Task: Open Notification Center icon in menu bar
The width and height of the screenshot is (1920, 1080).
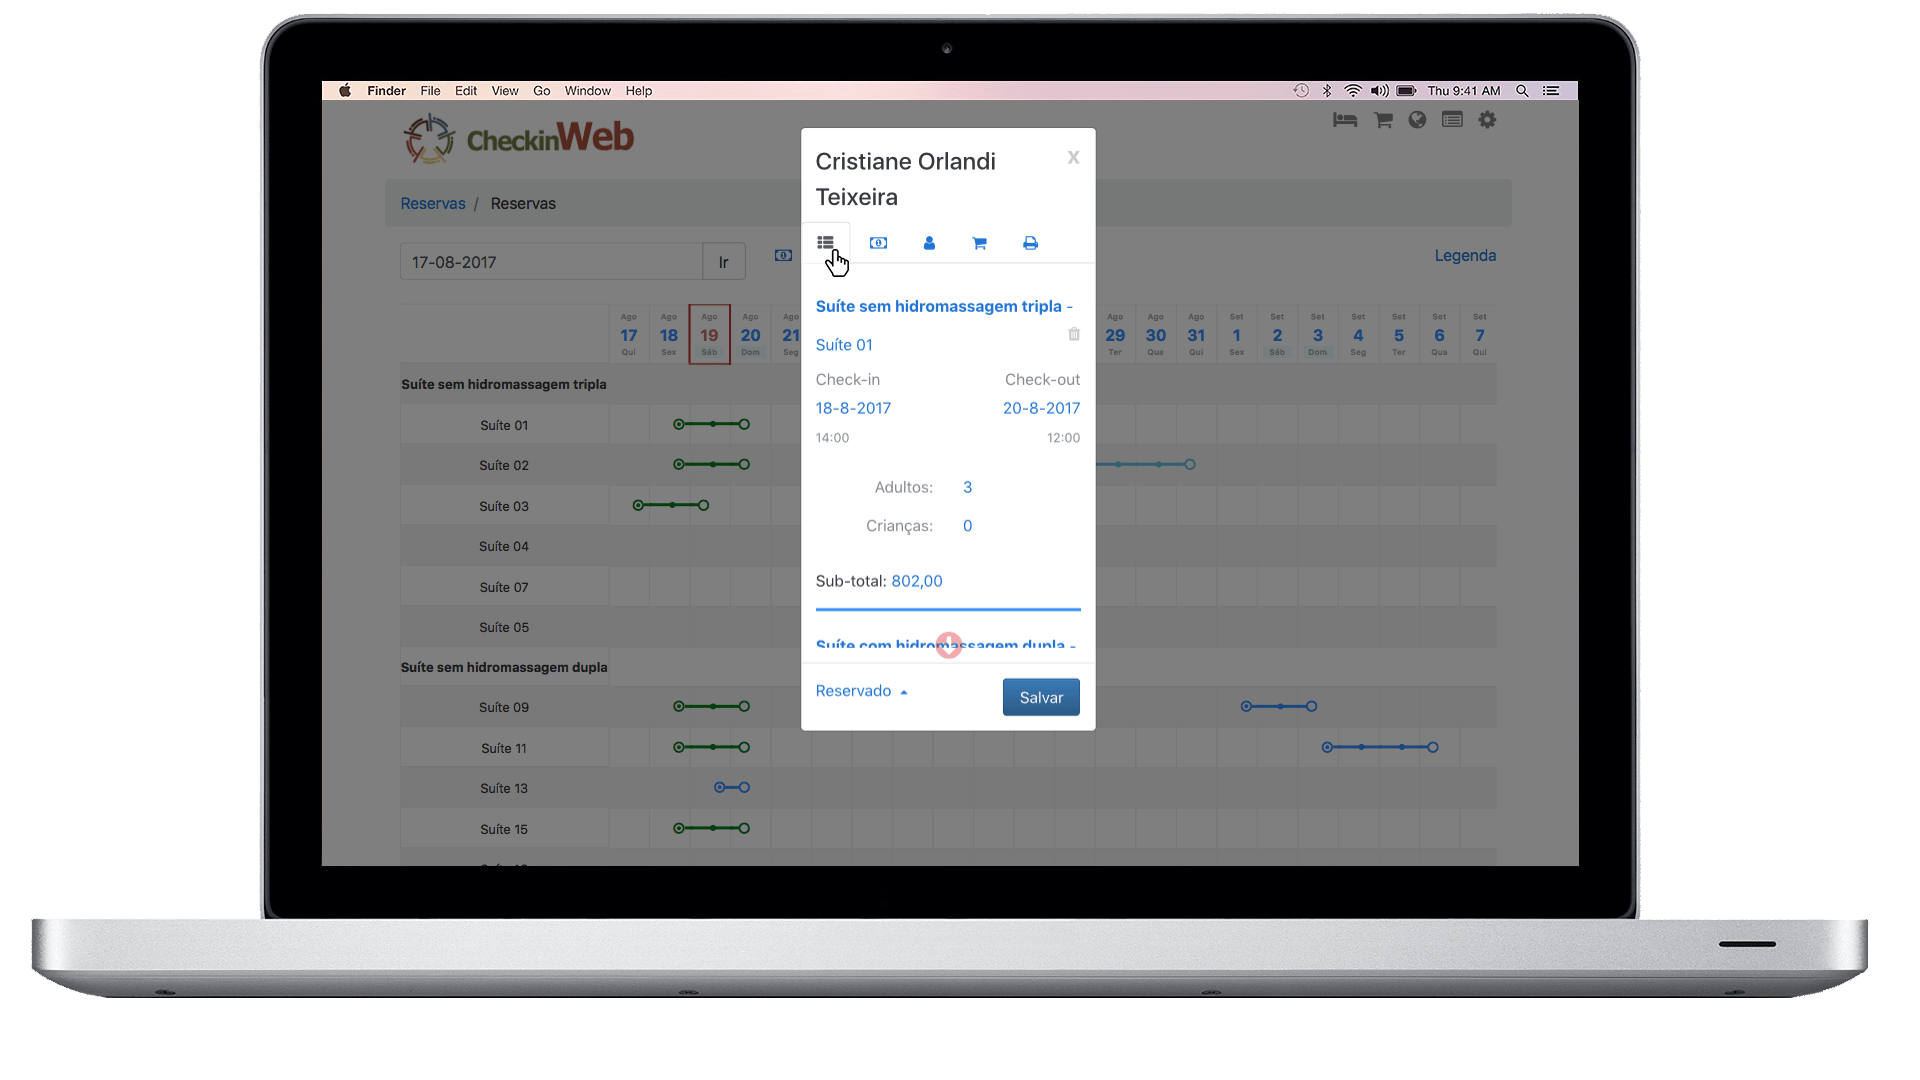Action: tap(1551, 90)
